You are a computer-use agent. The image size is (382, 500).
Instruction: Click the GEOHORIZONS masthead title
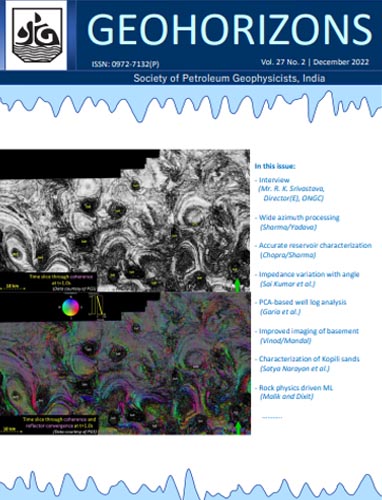pos(230,29)
